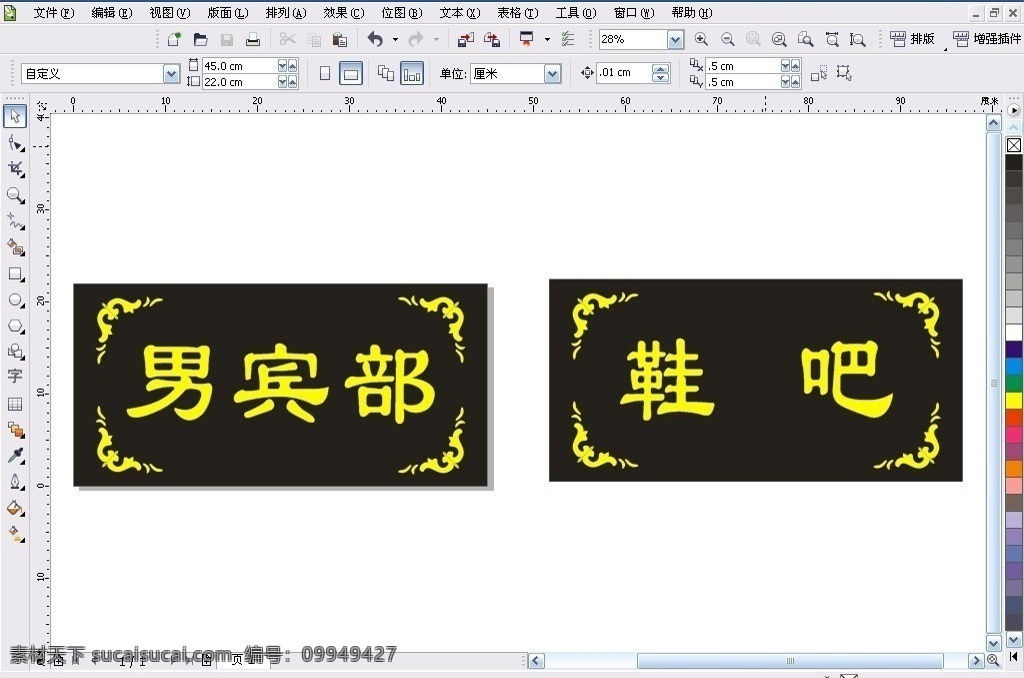Toggle apply layout to current page

412,73
